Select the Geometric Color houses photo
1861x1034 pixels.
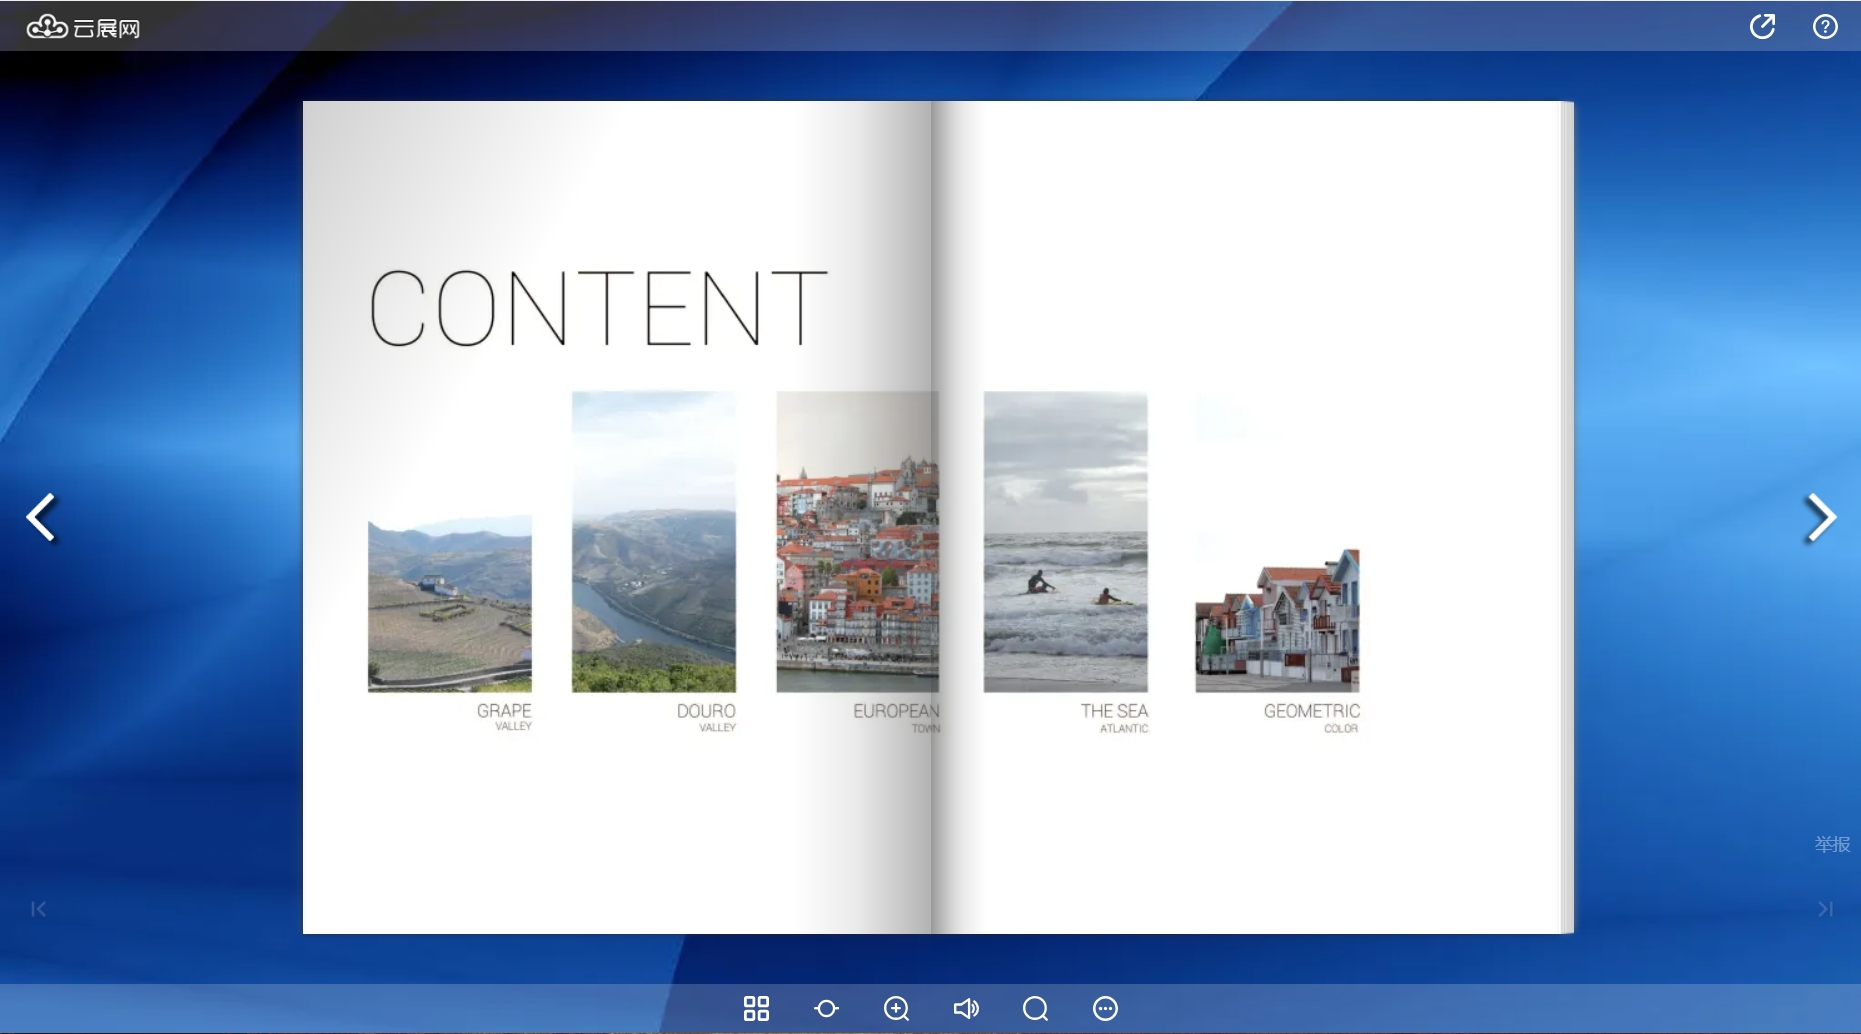(x=1277, y=620)
